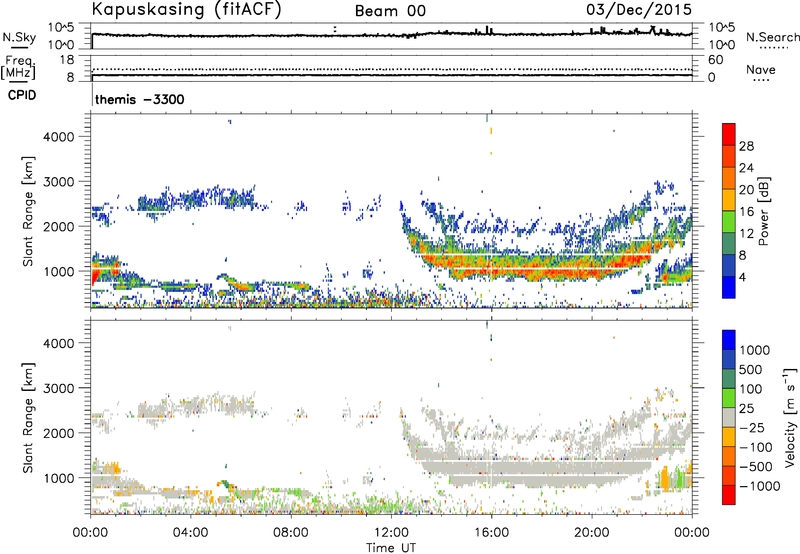The image size is (800, 554).
Task: Click the "3000" tick on power panel
Action: [58, 182]
